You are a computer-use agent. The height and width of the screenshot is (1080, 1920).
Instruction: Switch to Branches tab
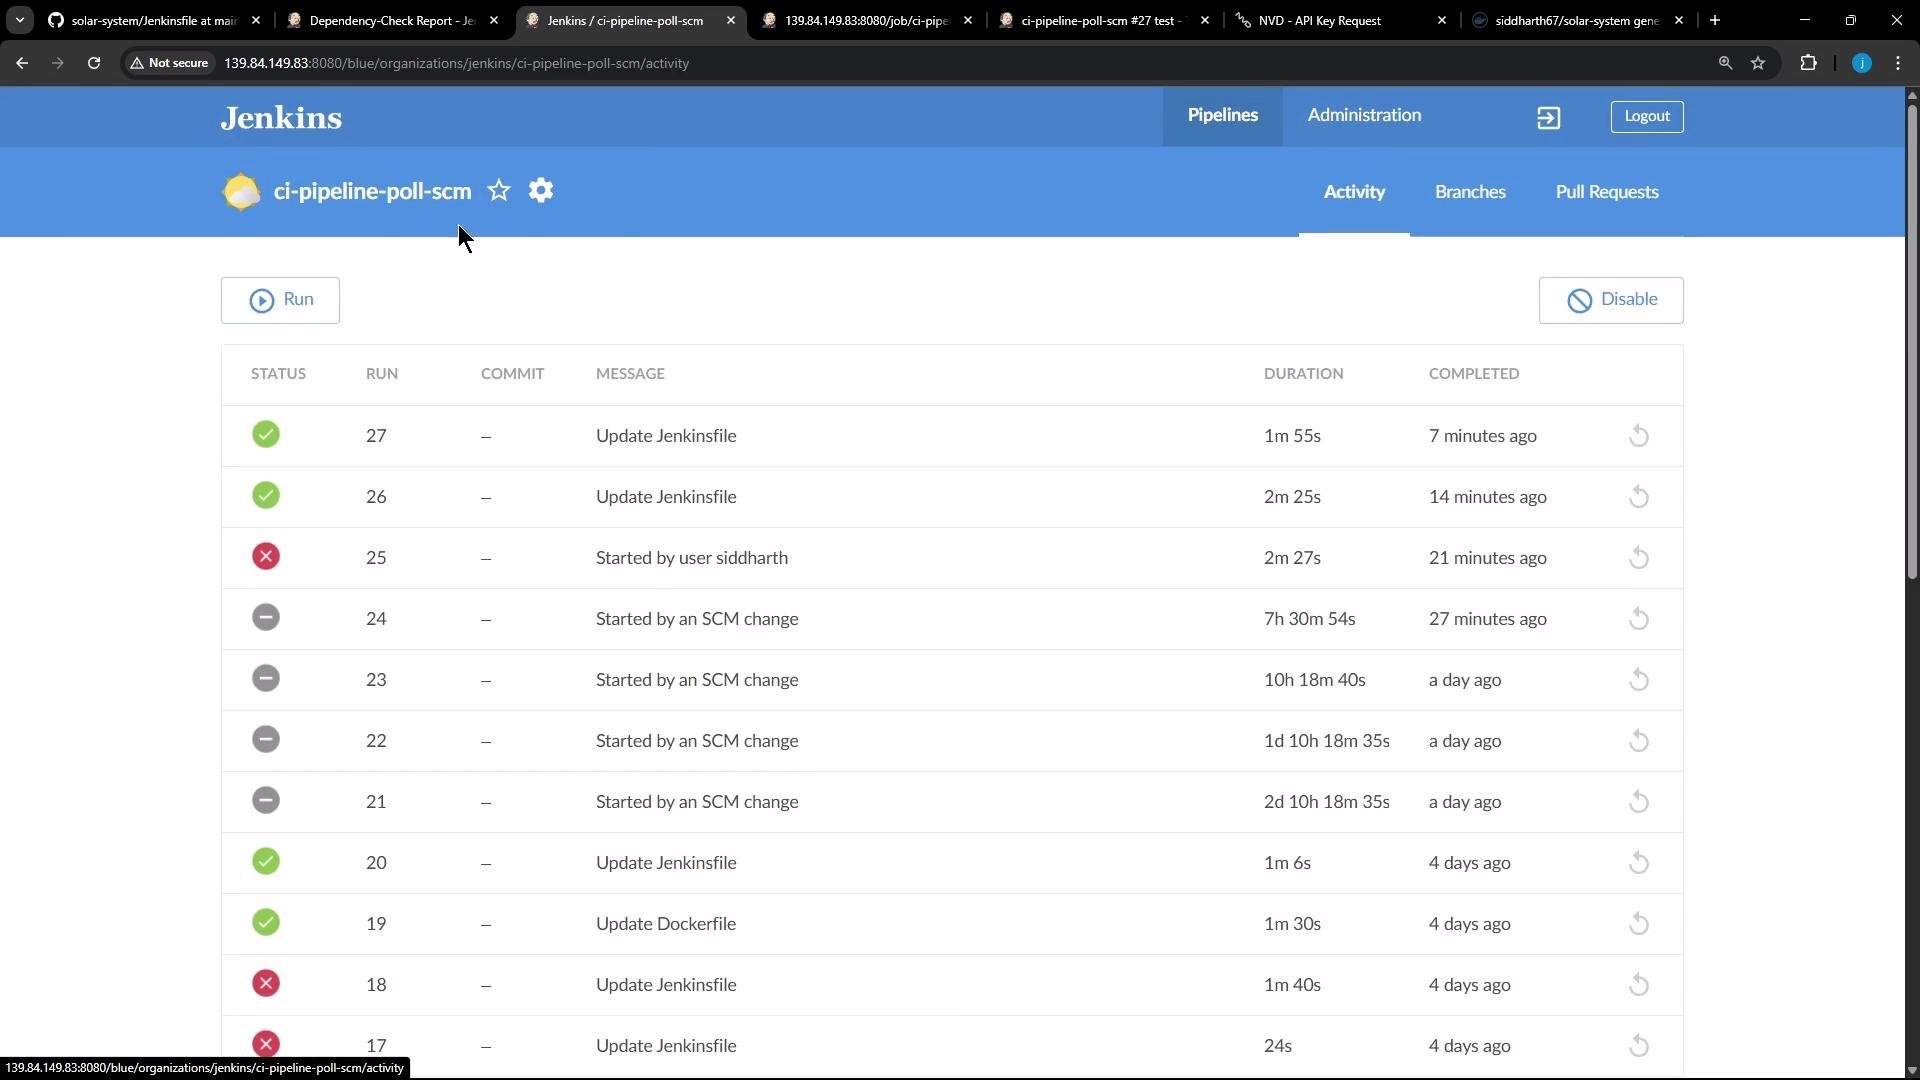click(x=1470, y=192)
